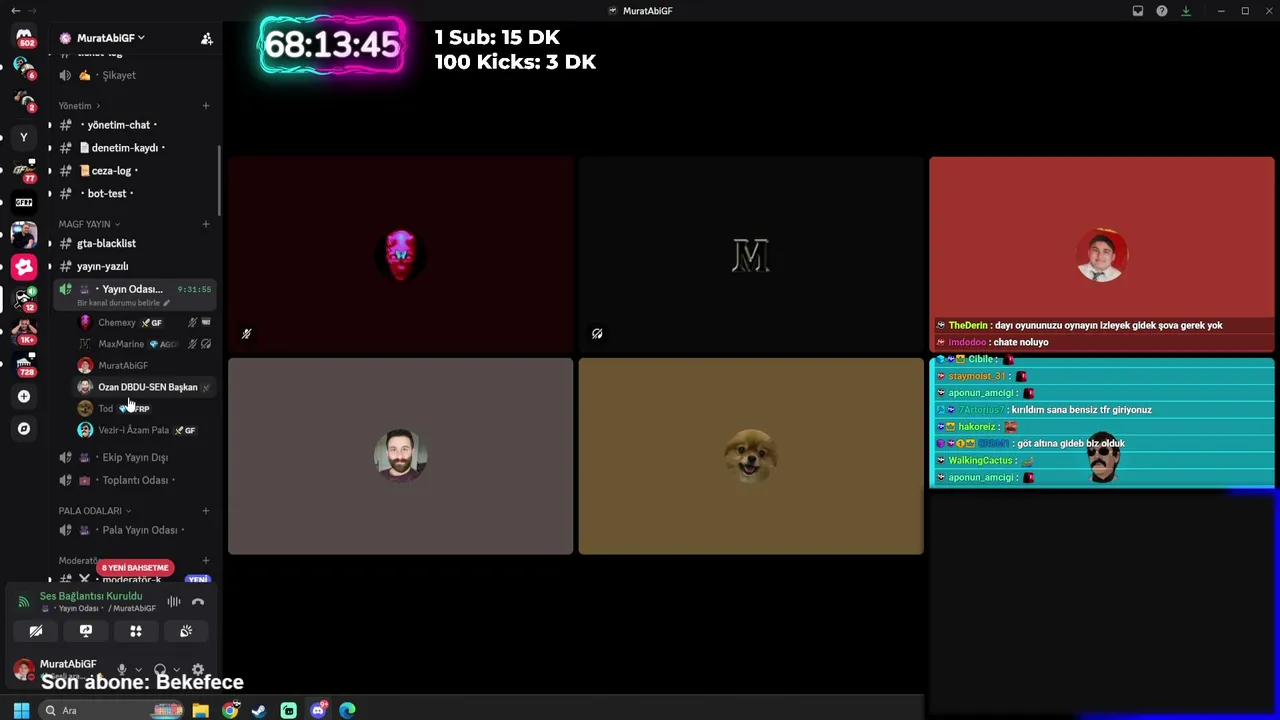Image resolution: width=1280 pixels, height=720 pixels.
Task: Disconnect from voice with the hang-up icon
Action: pyautogui.click(x=198, y=602)
